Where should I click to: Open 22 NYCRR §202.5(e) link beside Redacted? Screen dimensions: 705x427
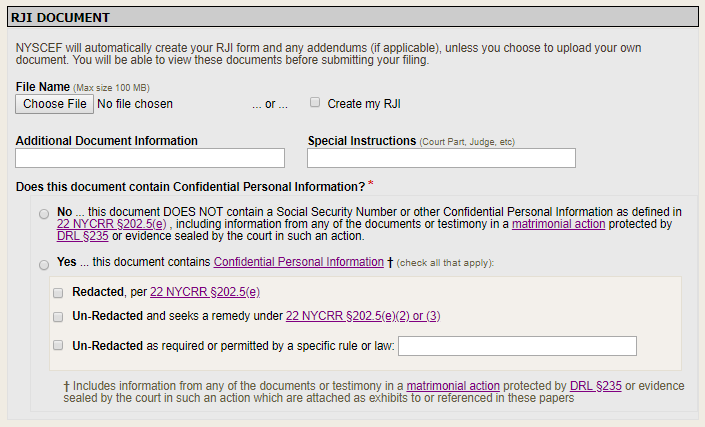pos(205,291)
